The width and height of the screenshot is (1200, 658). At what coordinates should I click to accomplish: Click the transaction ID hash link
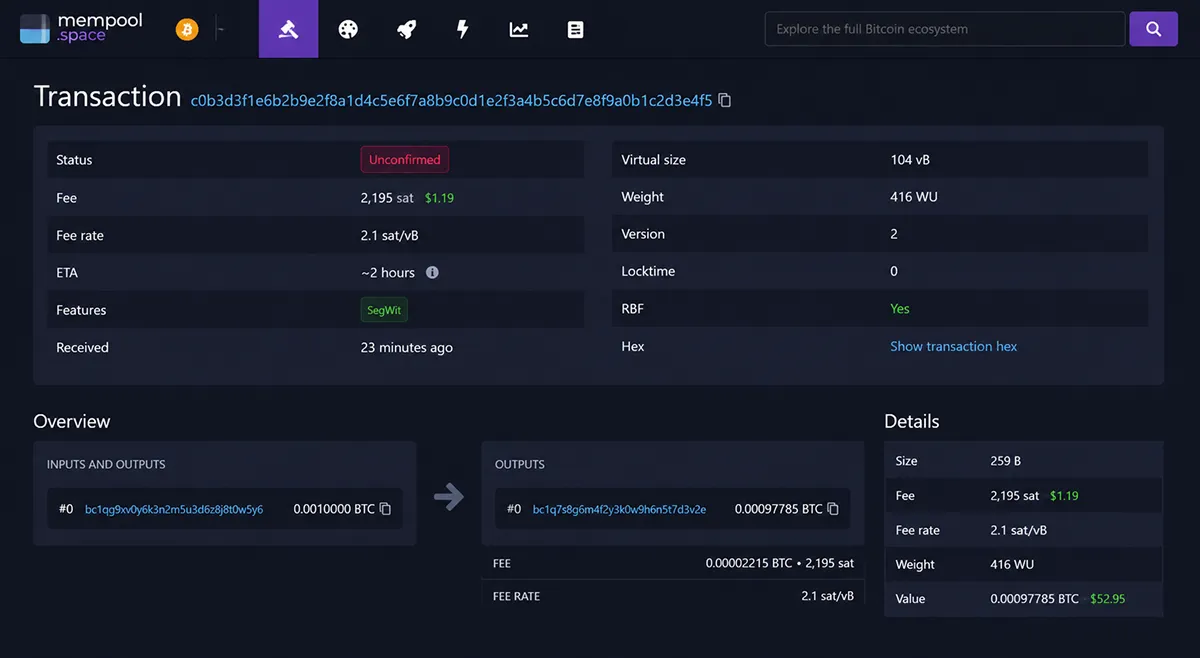click(x=451, y=100)
